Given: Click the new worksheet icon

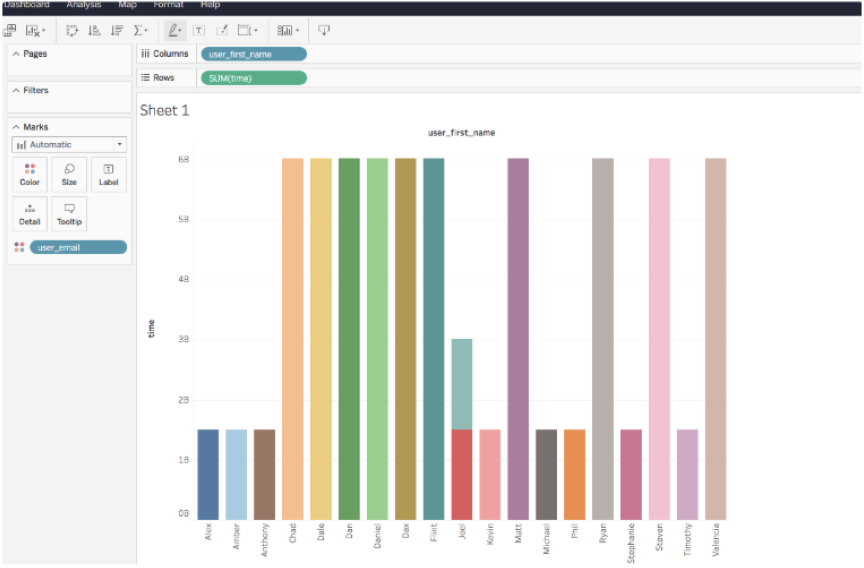Looking at the screenshot, I should pos(11,30).
